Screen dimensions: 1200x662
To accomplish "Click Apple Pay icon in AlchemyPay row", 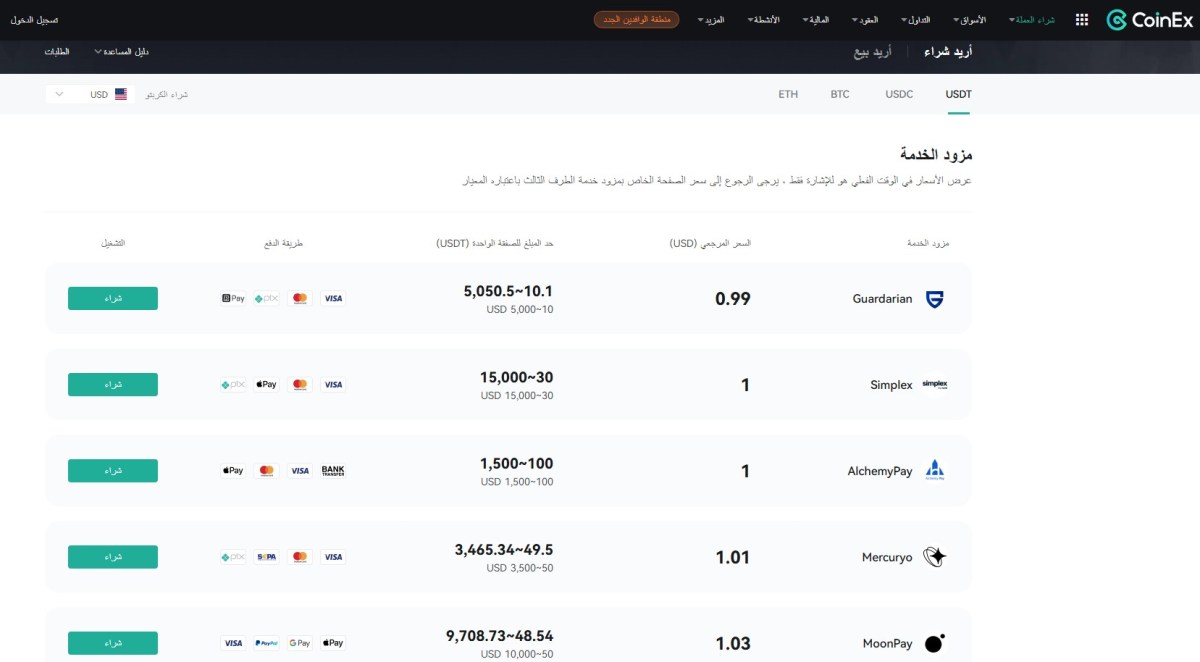I will [x=233, y=471].
